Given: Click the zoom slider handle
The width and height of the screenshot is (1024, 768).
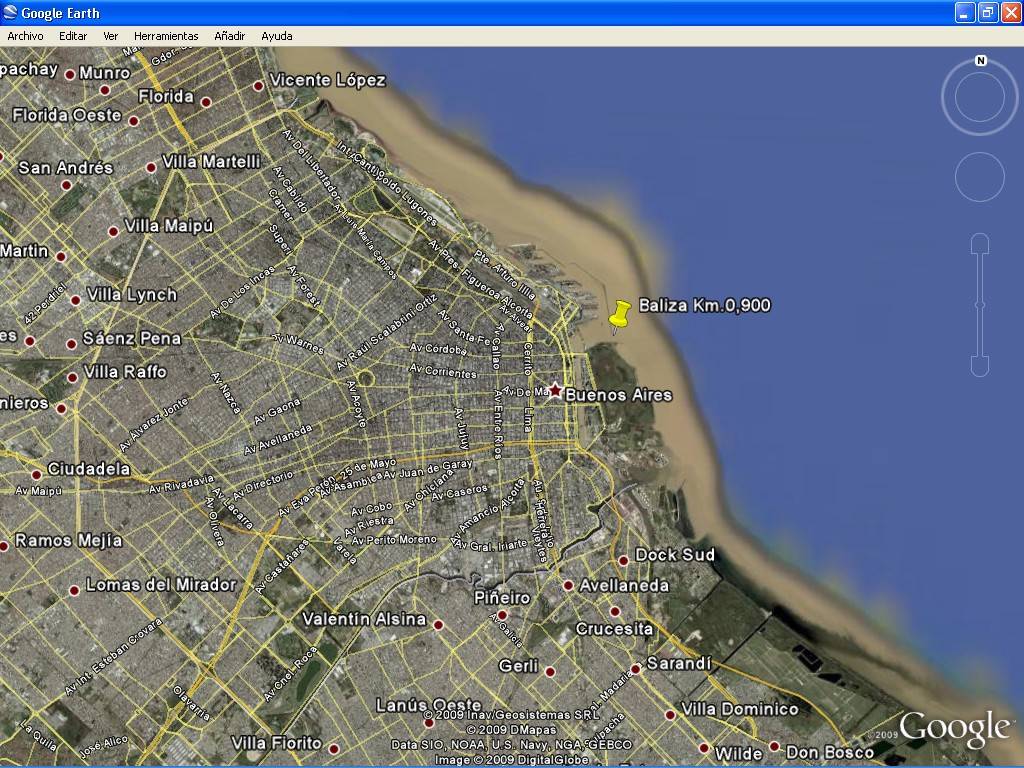Looking at the screenshot, I should [980, 304].
